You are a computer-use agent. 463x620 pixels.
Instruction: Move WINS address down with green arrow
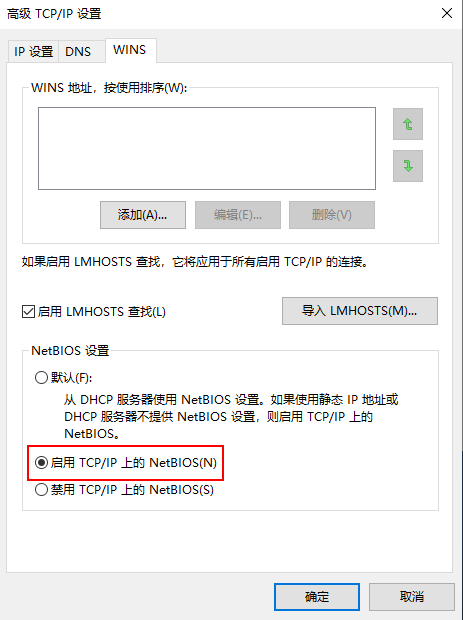(408, 166)
